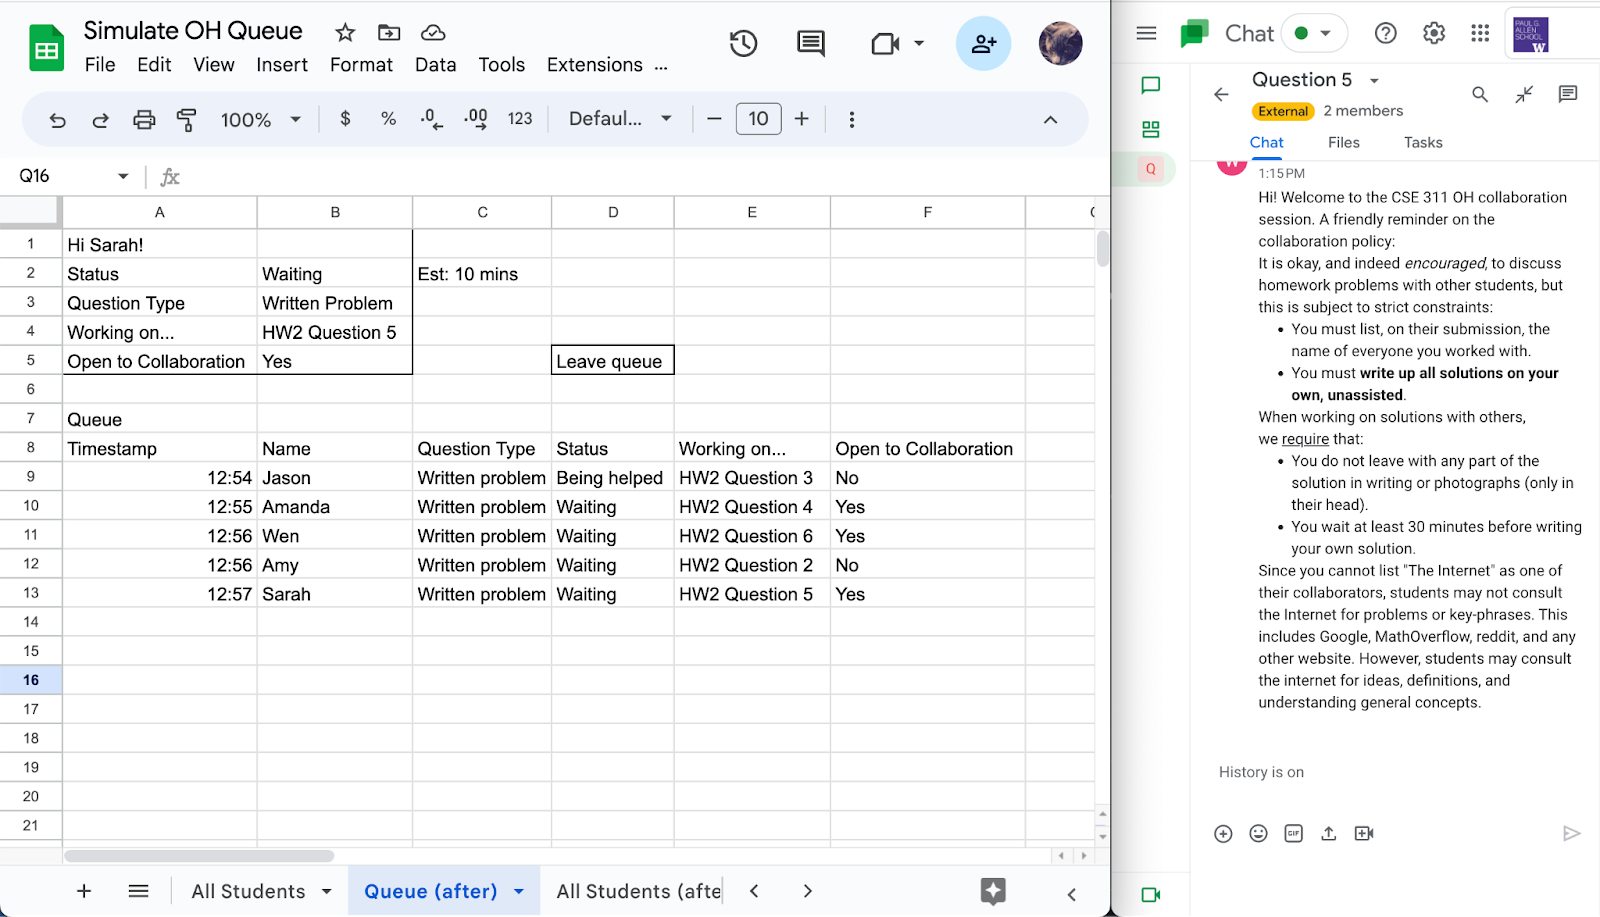Viewport: 1600px width, 917px height.
Task: Send the chat message
Action: tap(1571, 833)
